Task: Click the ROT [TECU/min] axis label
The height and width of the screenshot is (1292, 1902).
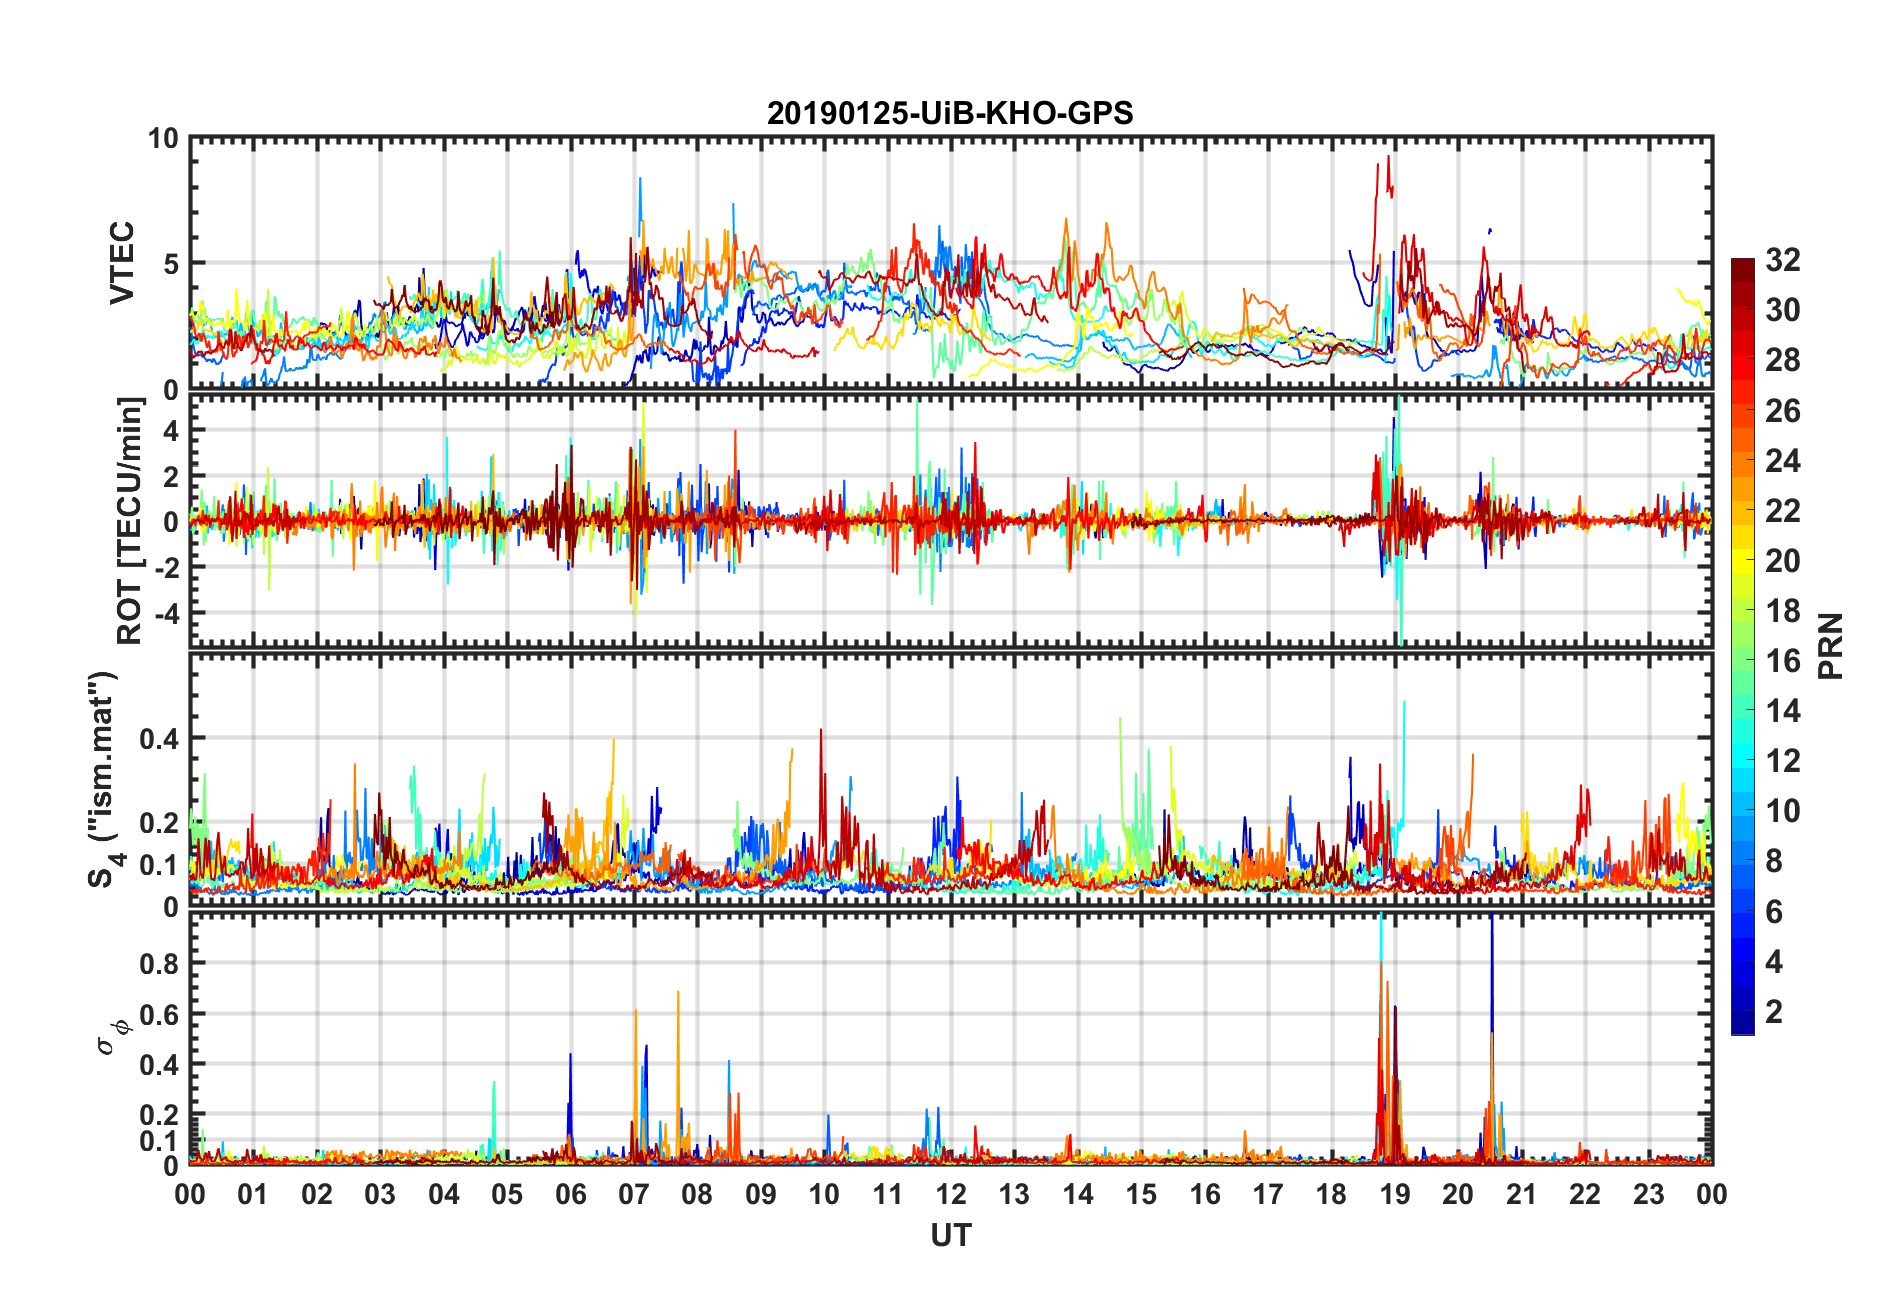Action: point(130,521)
